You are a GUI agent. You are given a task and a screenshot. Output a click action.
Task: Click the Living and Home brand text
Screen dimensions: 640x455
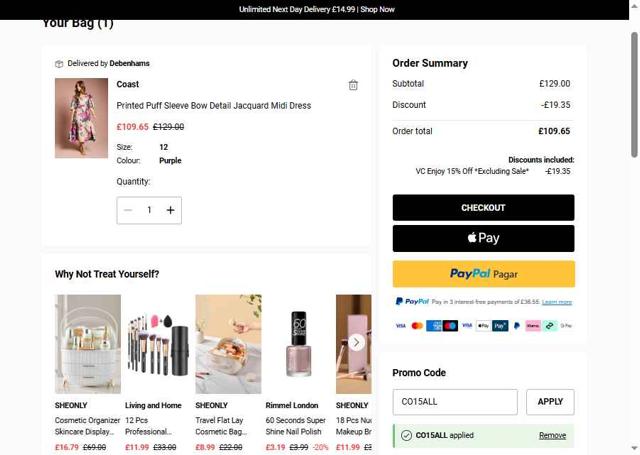pos(153,405)
